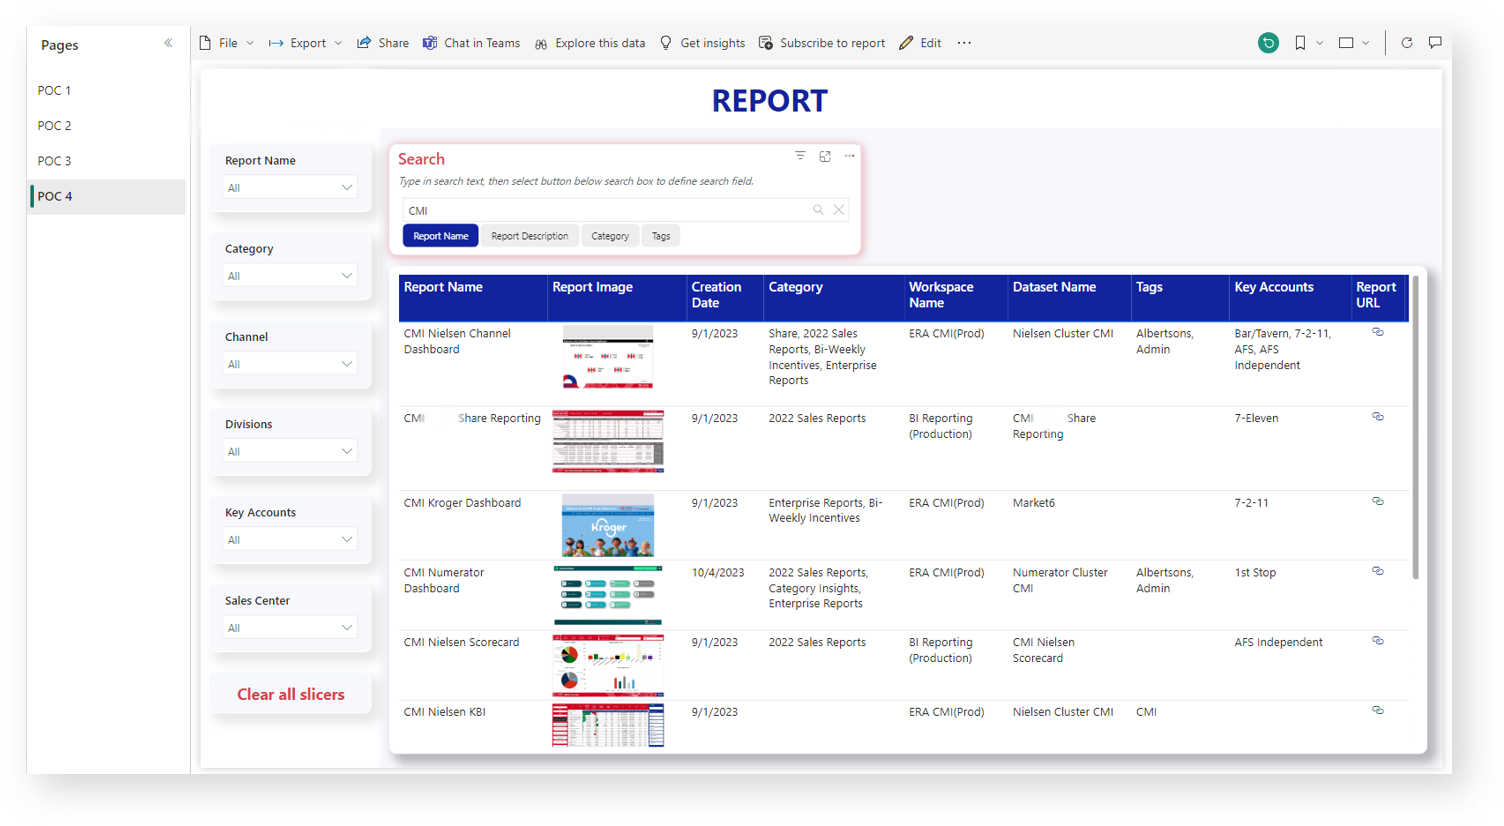The width and height of the screenshot is (1504, 826).
Task: Open the Category slicer dropdown
Action: [290, 276]
